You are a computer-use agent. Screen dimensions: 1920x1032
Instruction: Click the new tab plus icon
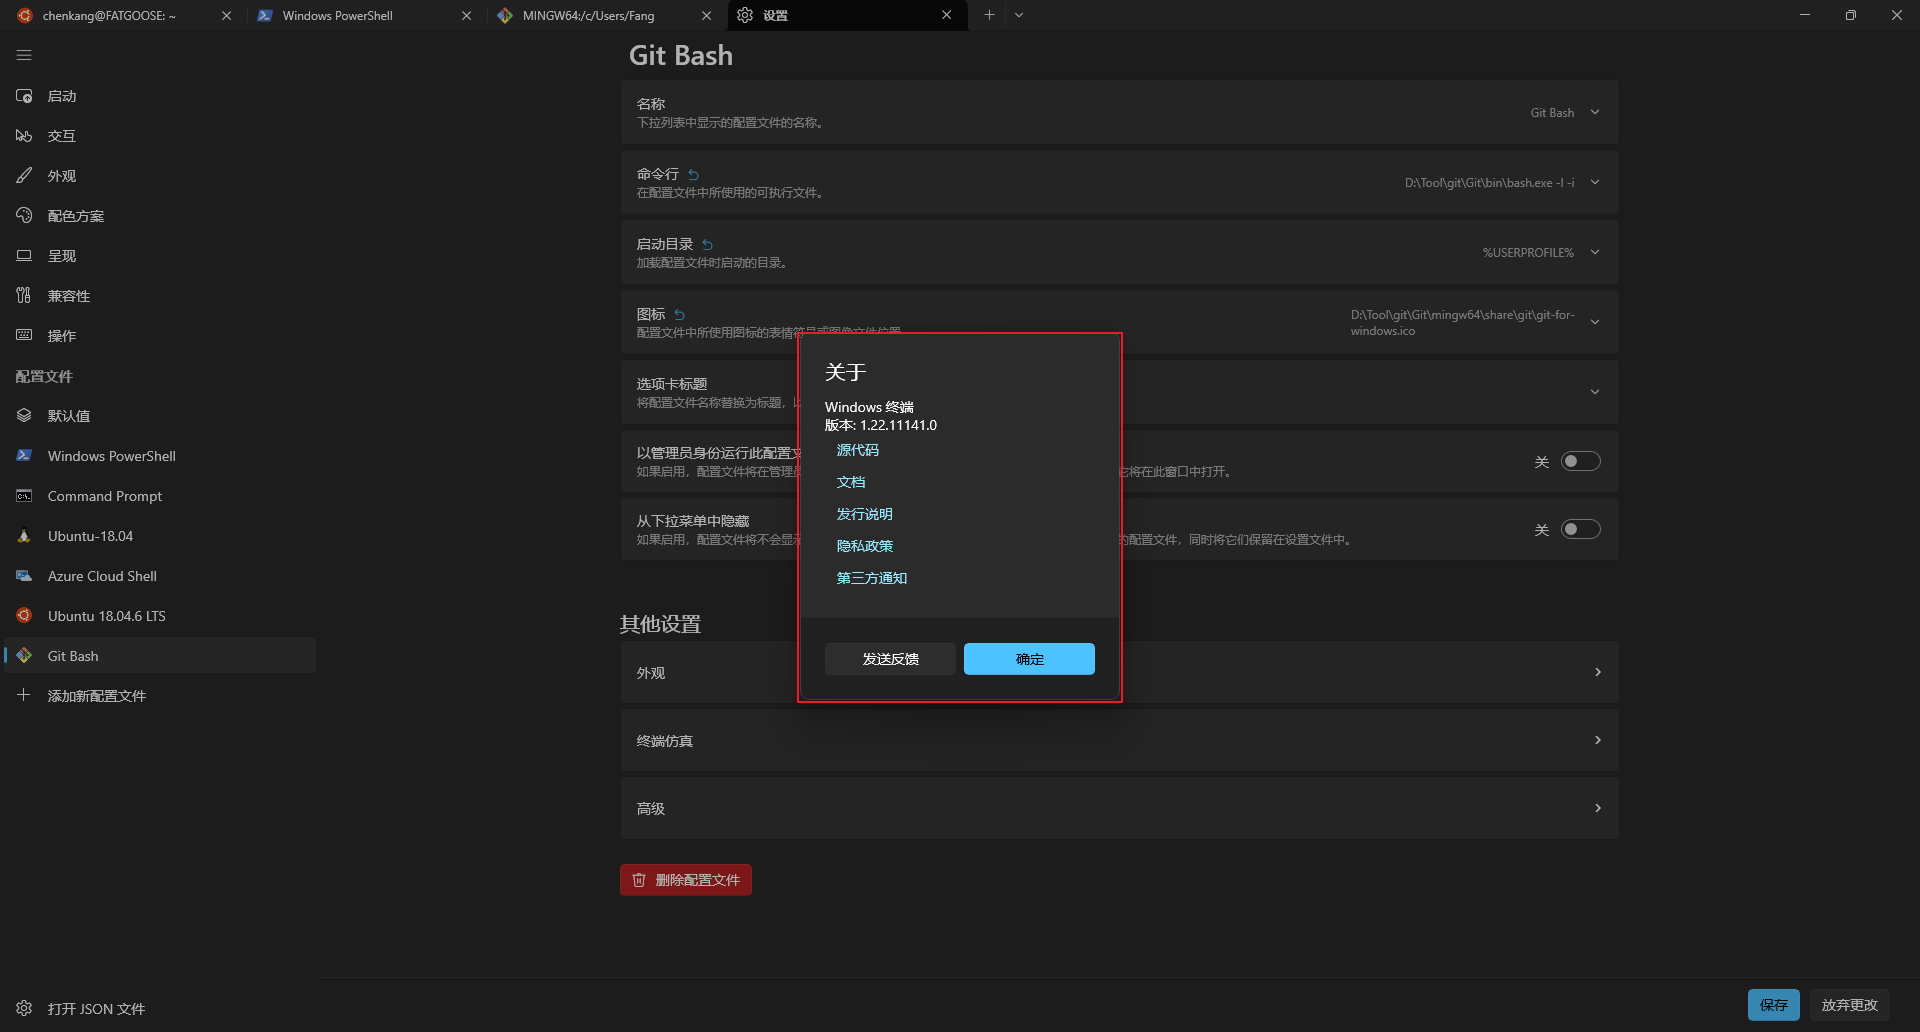pos(989,15)
